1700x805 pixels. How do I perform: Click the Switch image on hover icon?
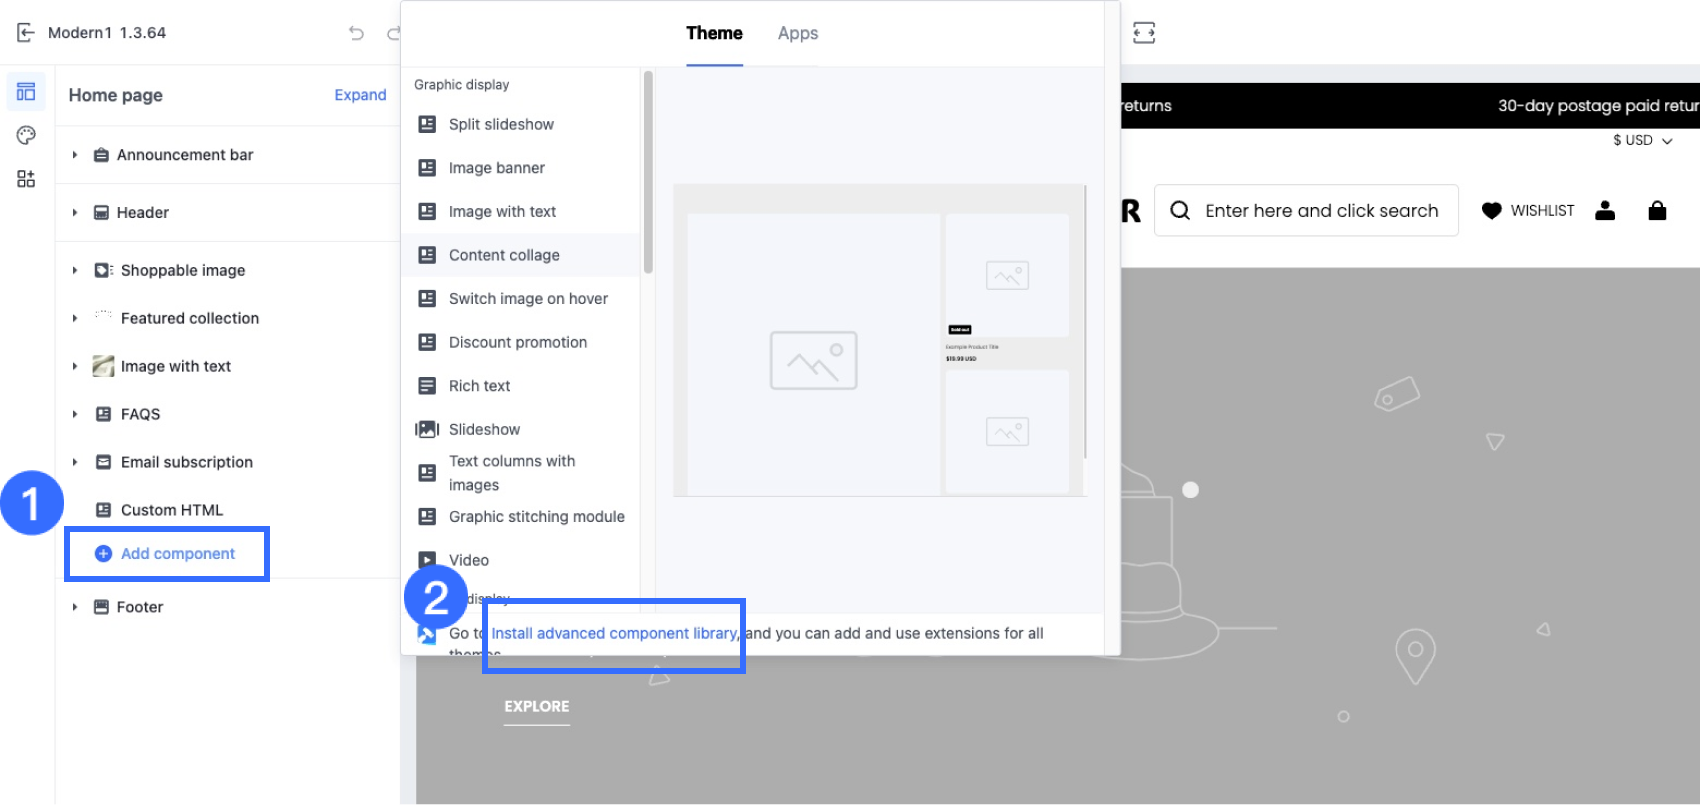tap(427, 298)
